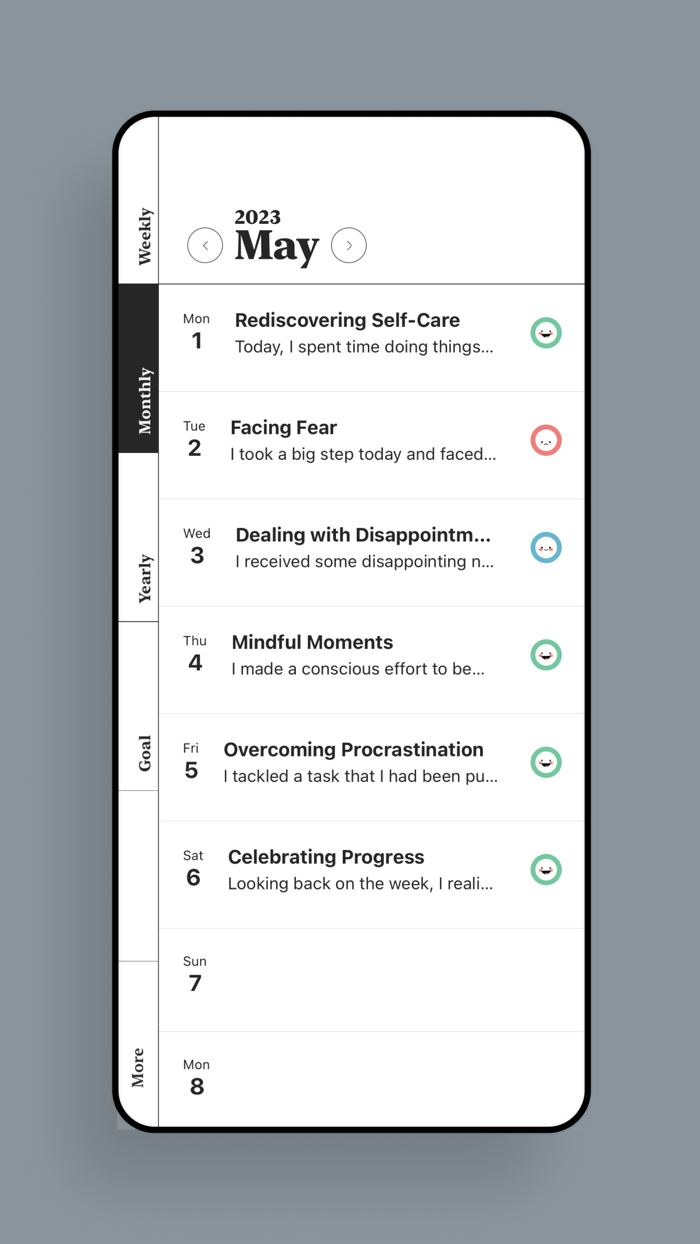Screen dimensions: 700x1244
Task: Click the 2023 year label above May
Action: pos(257,217)
